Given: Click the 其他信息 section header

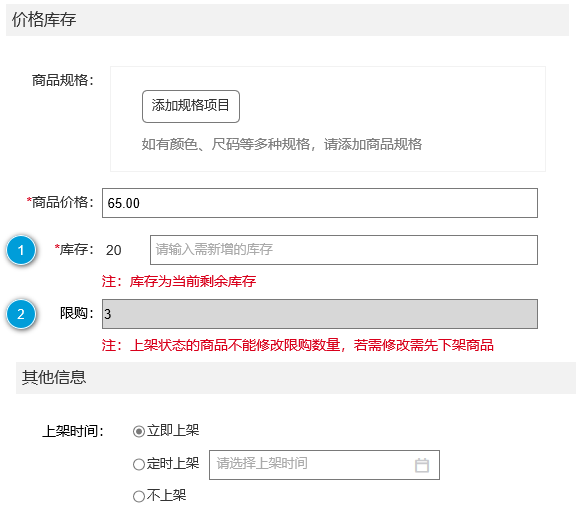Looking at the screenshot, I should point(296,378).
